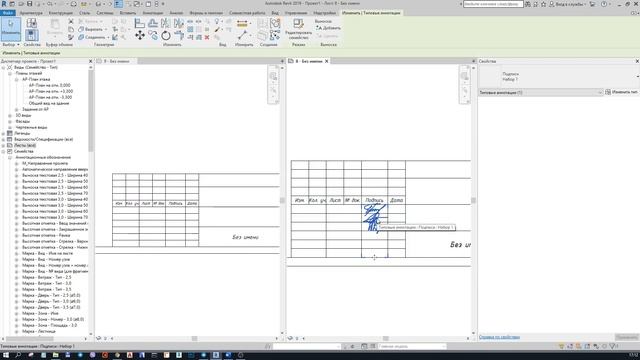Image resolution: width=640 pixels, height=360 pixels.
Task: Click the Save disk icon in quick access
Action: (29, 4)
